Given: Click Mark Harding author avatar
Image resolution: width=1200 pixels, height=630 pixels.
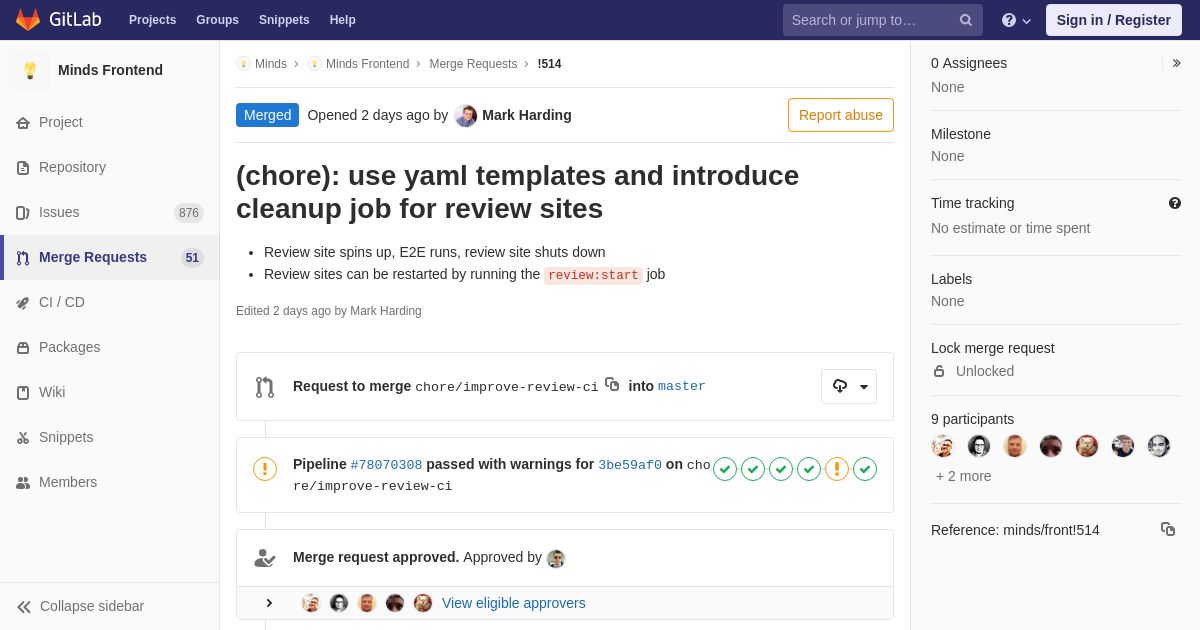Looking at the screenshot, I should pos(466,115).
